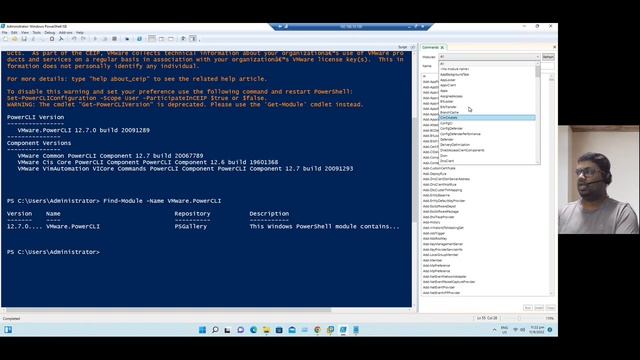Open the Widgets icon on taskbar
This screenshot has width=640, height=360.
[x=8, y=329]
